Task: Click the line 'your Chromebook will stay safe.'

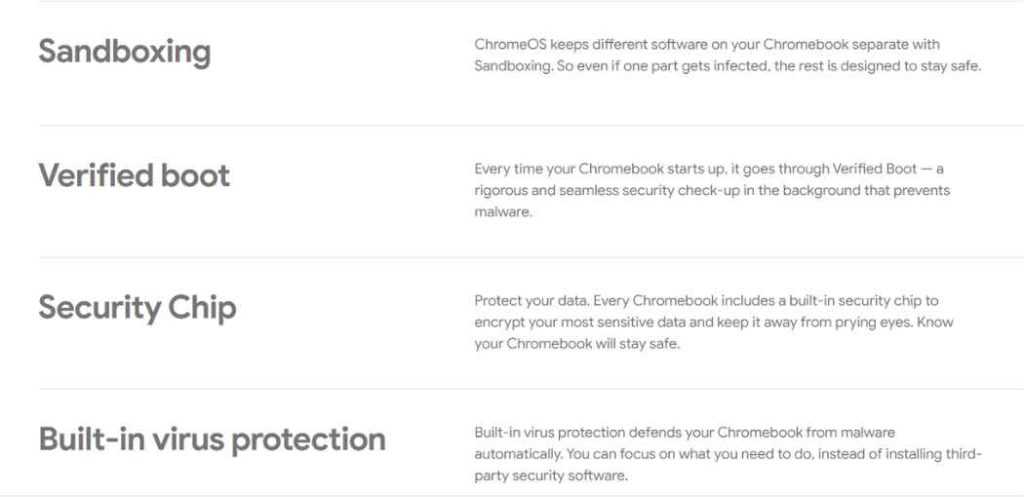Action: click(577, 344)
